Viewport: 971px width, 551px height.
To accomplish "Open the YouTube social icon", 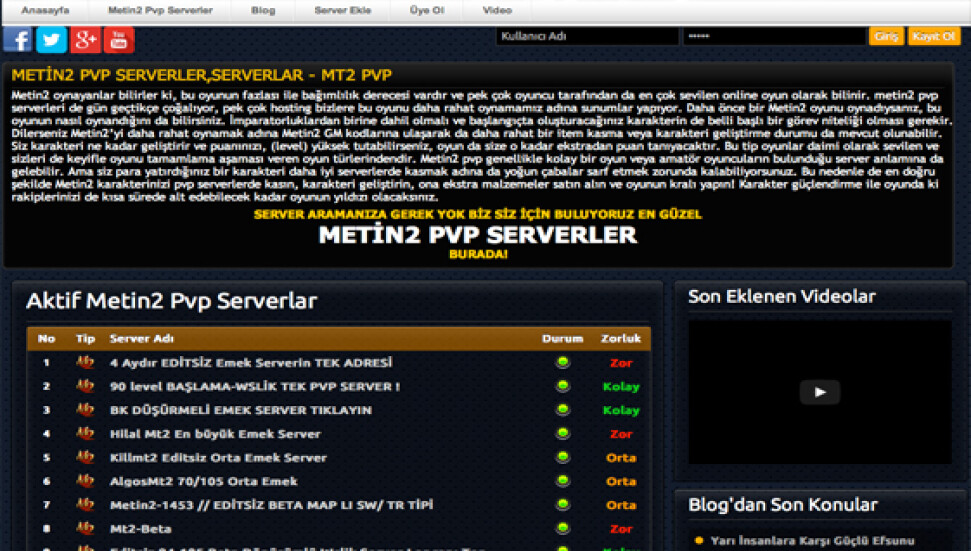I will (119, 39).
